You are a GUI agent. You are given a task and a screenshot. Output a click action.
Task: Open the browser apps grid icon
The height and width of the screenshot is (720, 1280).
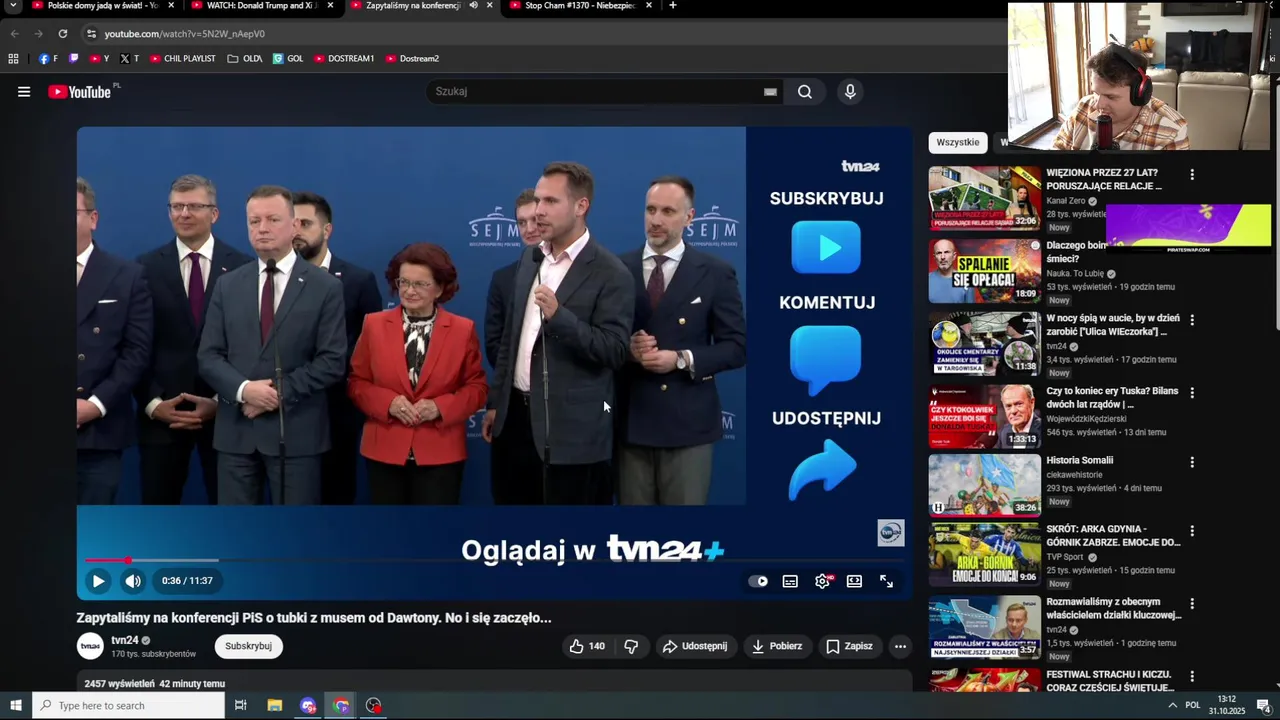pos(13,59)
